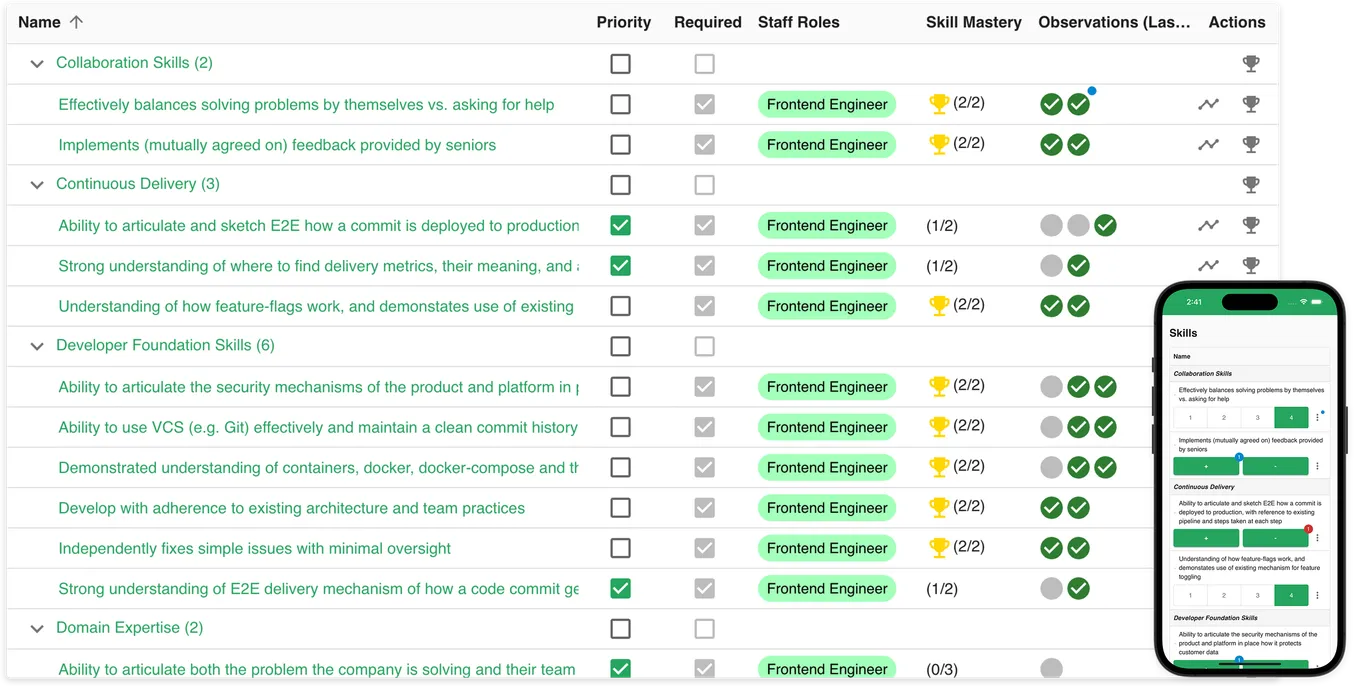
Task: Collapse the Collaboration Skills group
Action: tap(37, 63)
